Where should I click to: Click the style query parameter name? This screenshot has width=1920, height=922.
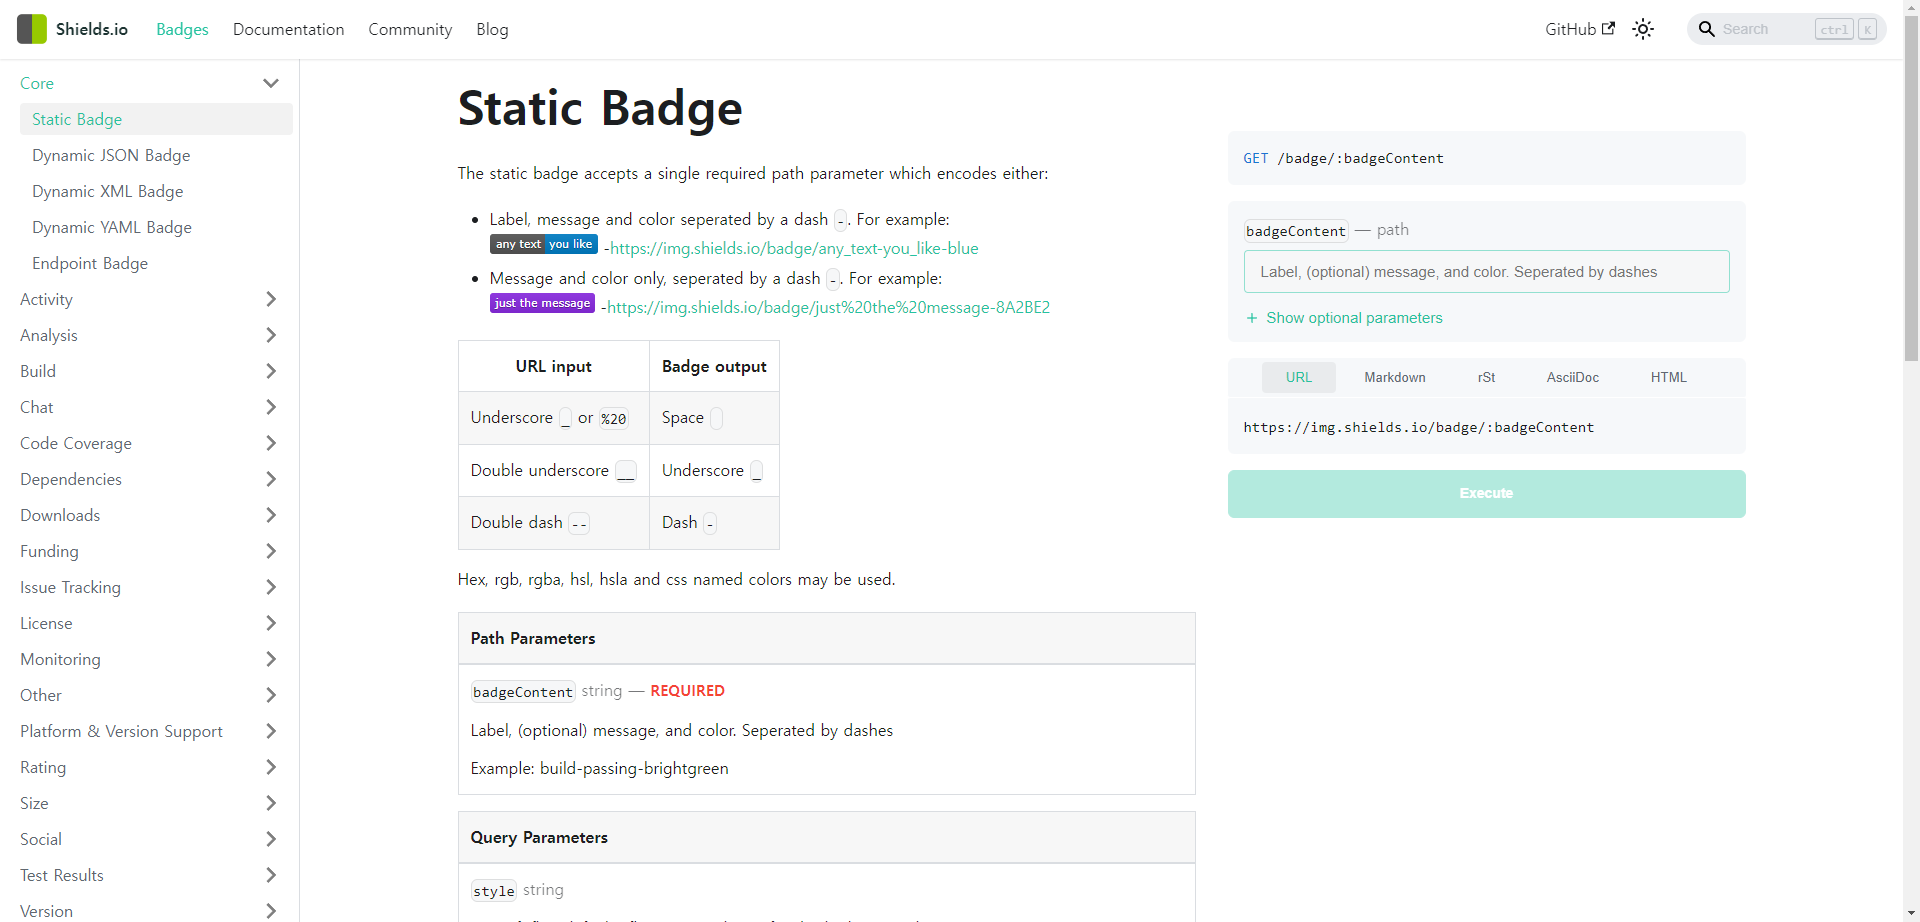pyautogui.click(x=494, y=890)
